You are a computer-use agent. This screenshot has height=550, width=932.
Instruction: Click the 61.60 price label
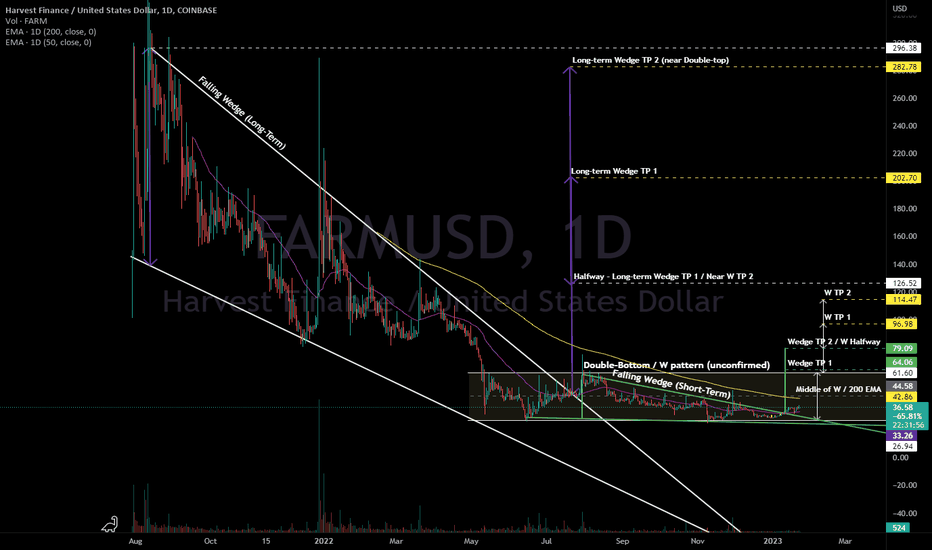pos(903,373)
